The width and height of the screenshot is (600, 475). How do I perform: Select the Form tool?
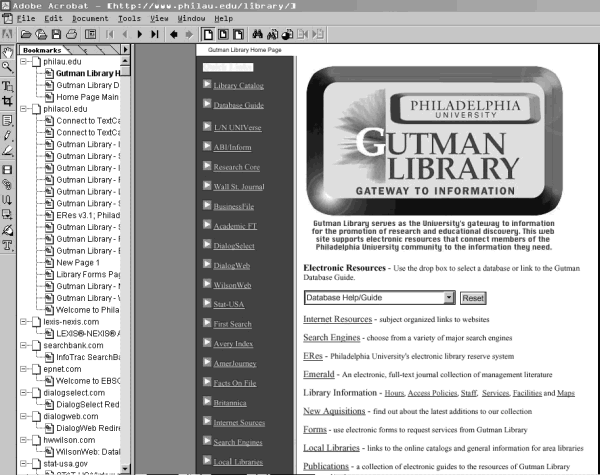click(x=7, y=214)
